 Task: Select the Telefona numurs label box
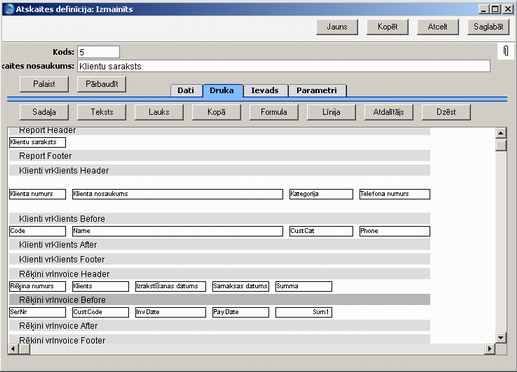(395, 194)
